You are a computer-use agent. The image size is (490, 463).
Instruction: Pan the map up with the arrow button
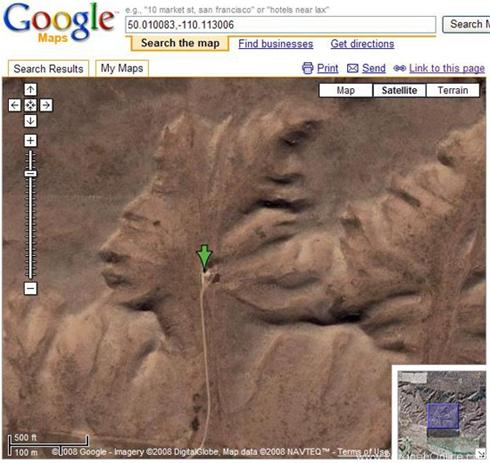pyautogui.click(x=30, y=89)
